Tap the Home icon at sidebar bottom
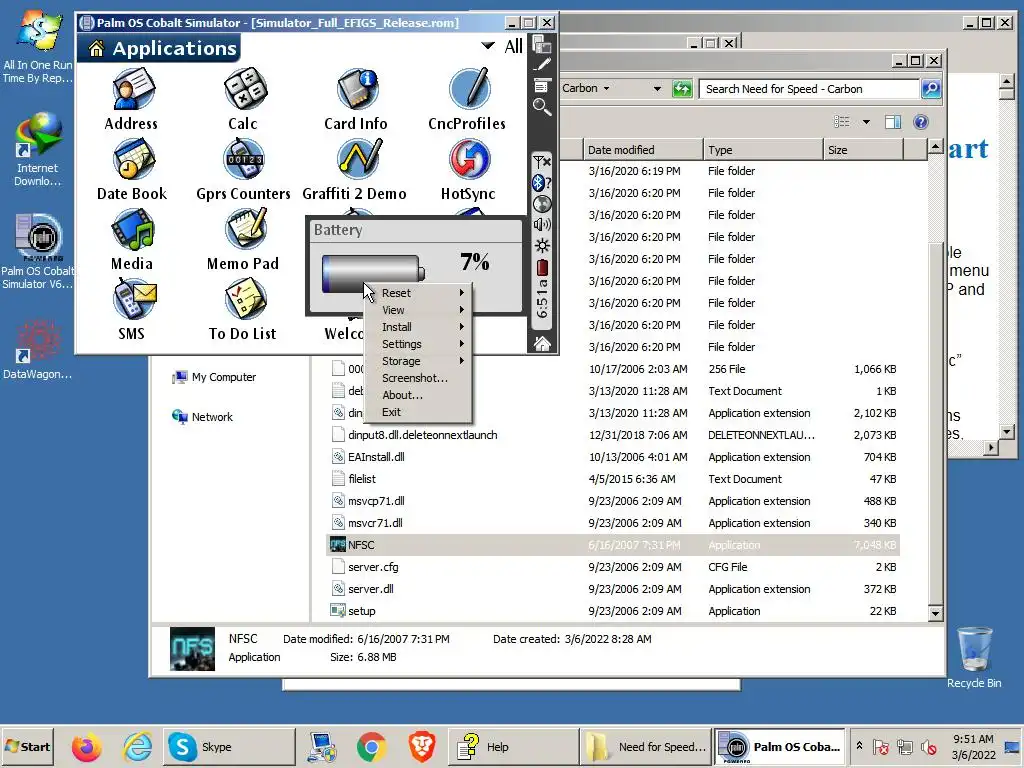This screenshot has width=1024, height=768. coord(542,344)
